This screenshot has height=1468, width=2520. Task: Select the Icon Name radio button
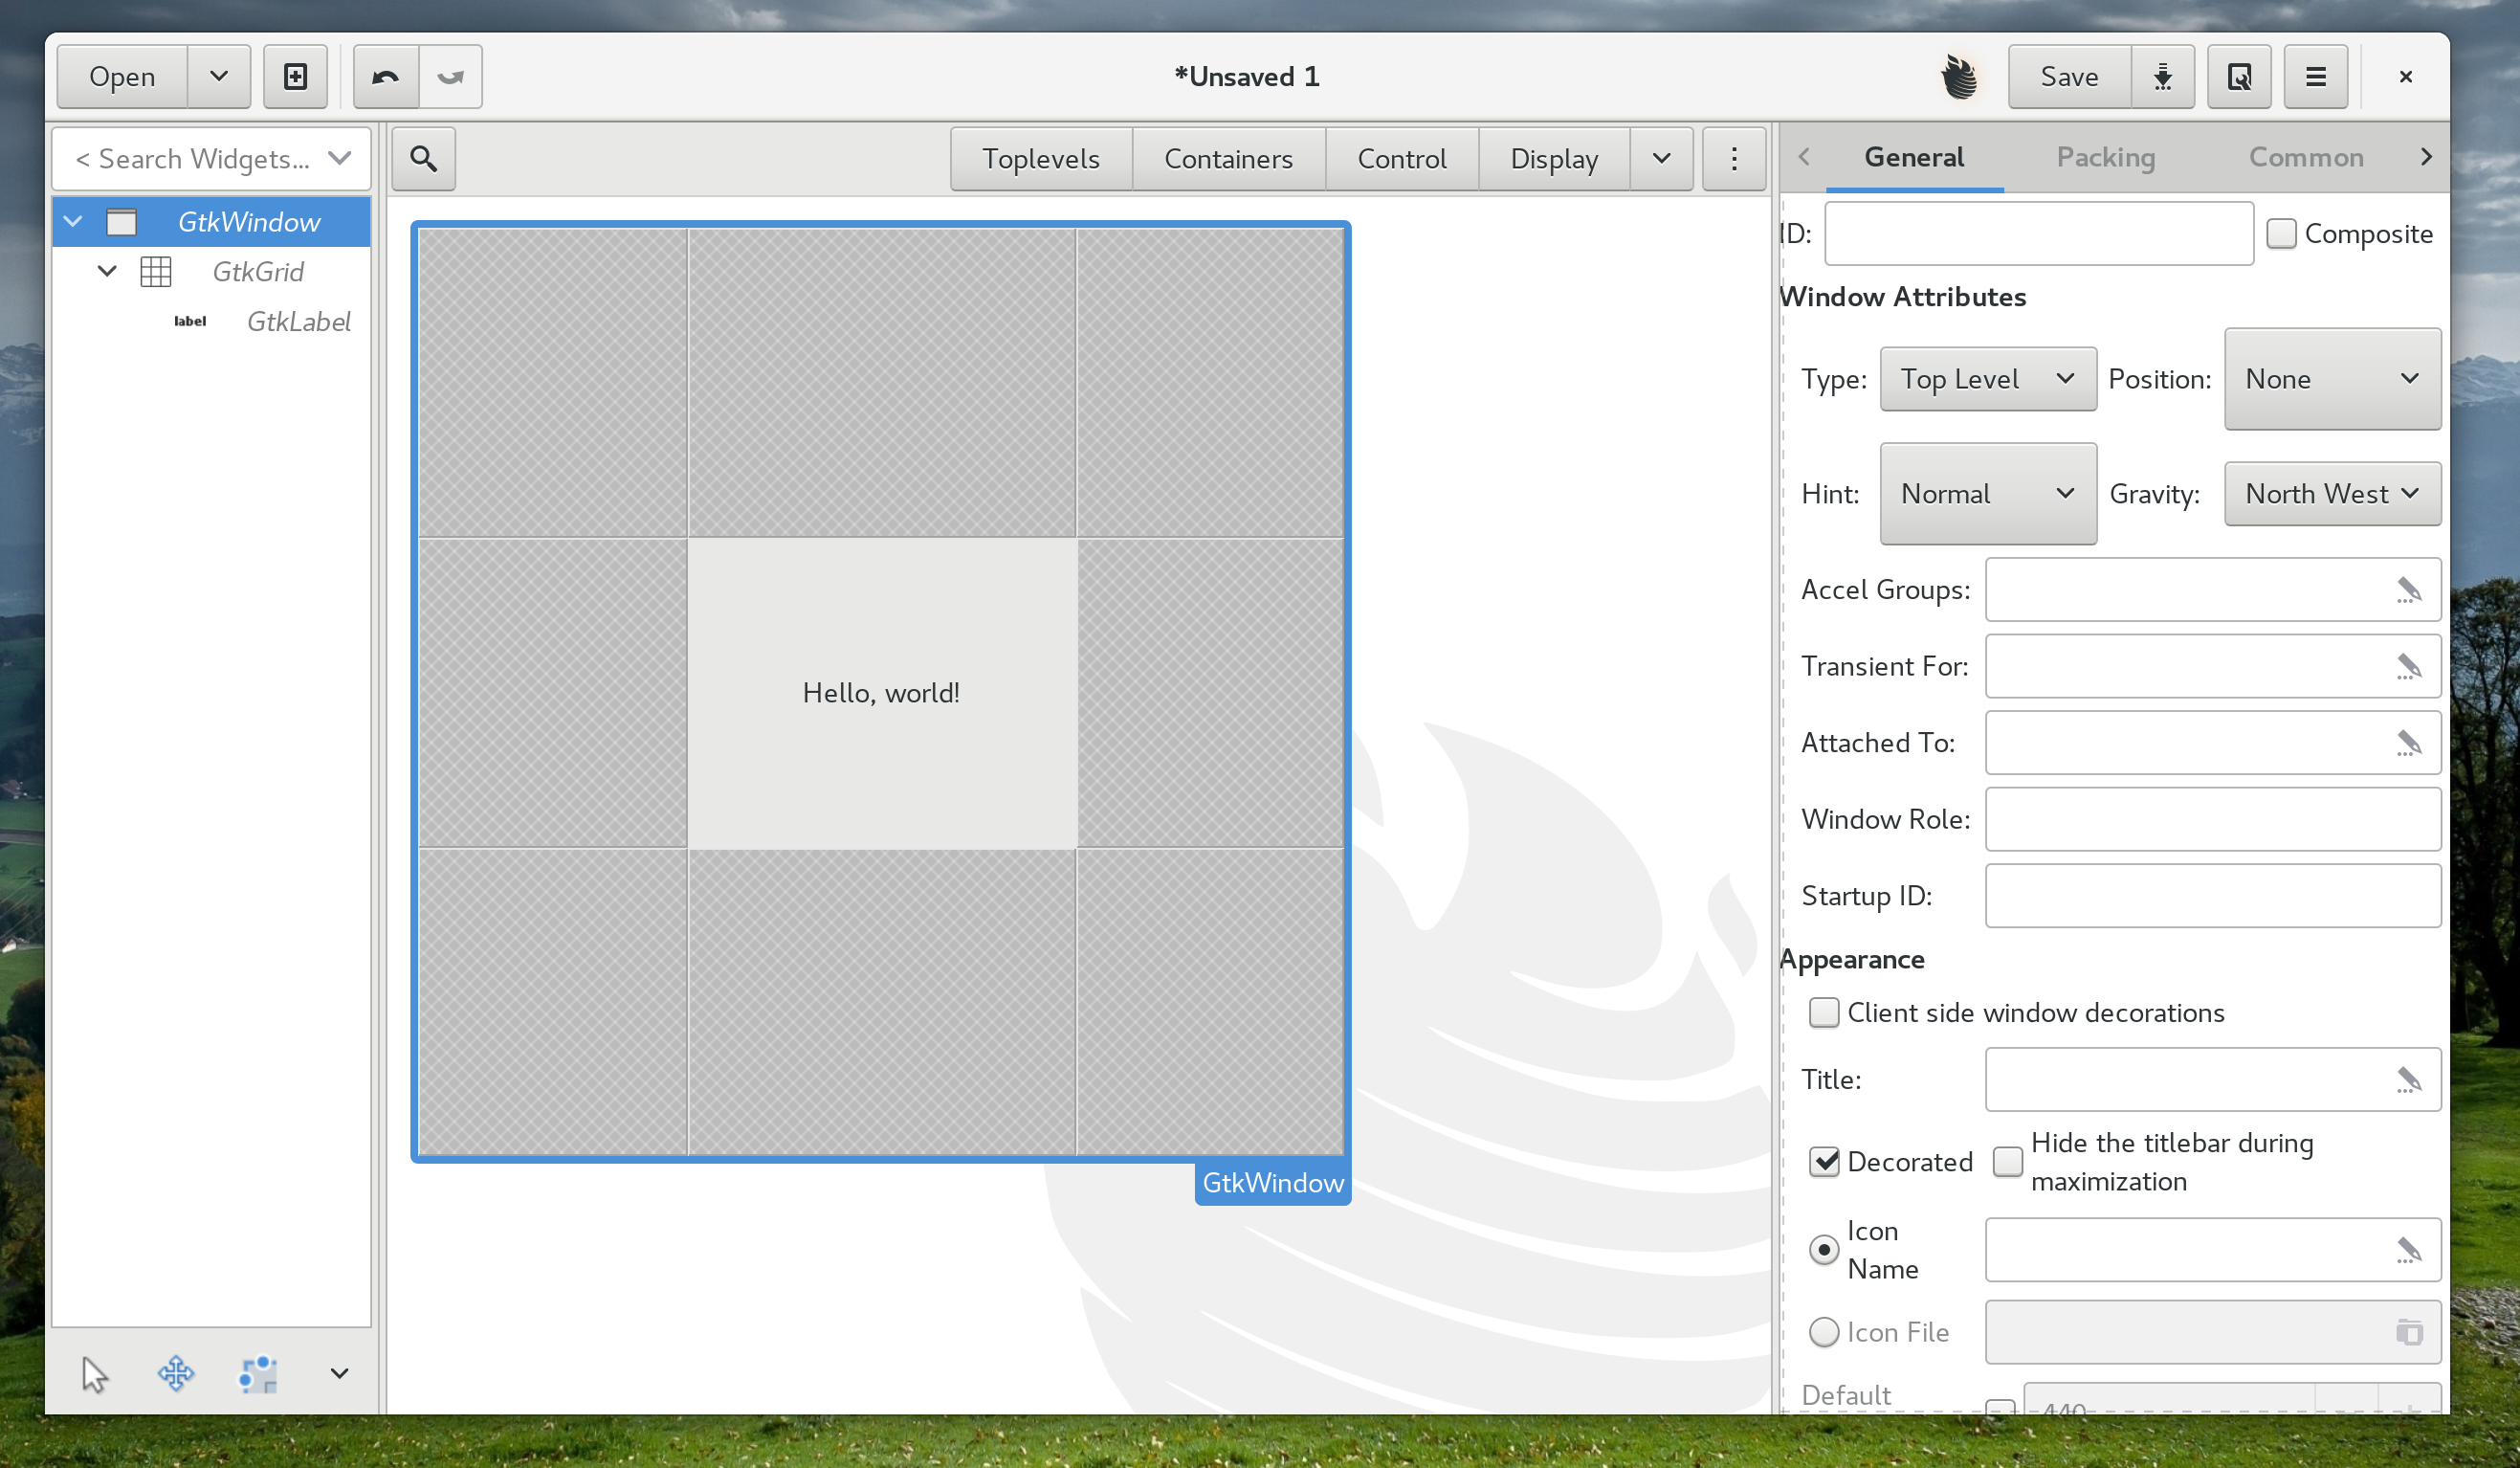pyautogui.click(x=1824, y=1250)
